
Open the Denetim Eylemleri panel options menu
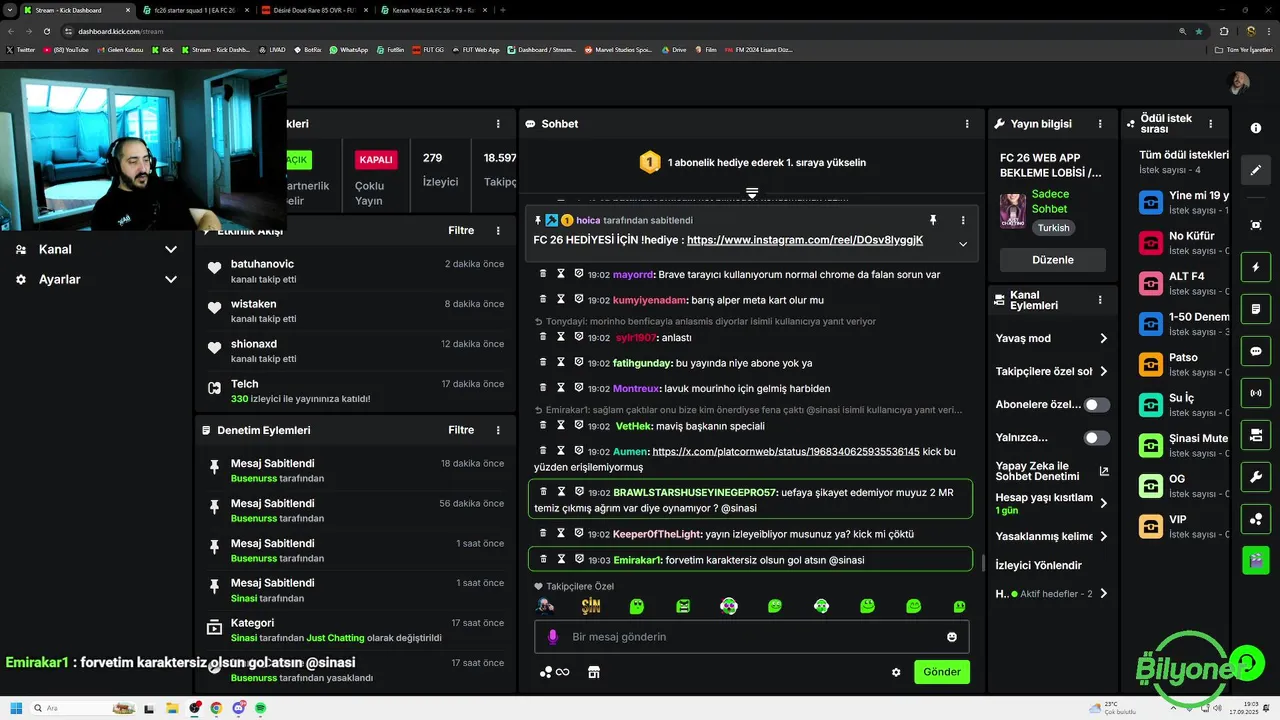498,430
